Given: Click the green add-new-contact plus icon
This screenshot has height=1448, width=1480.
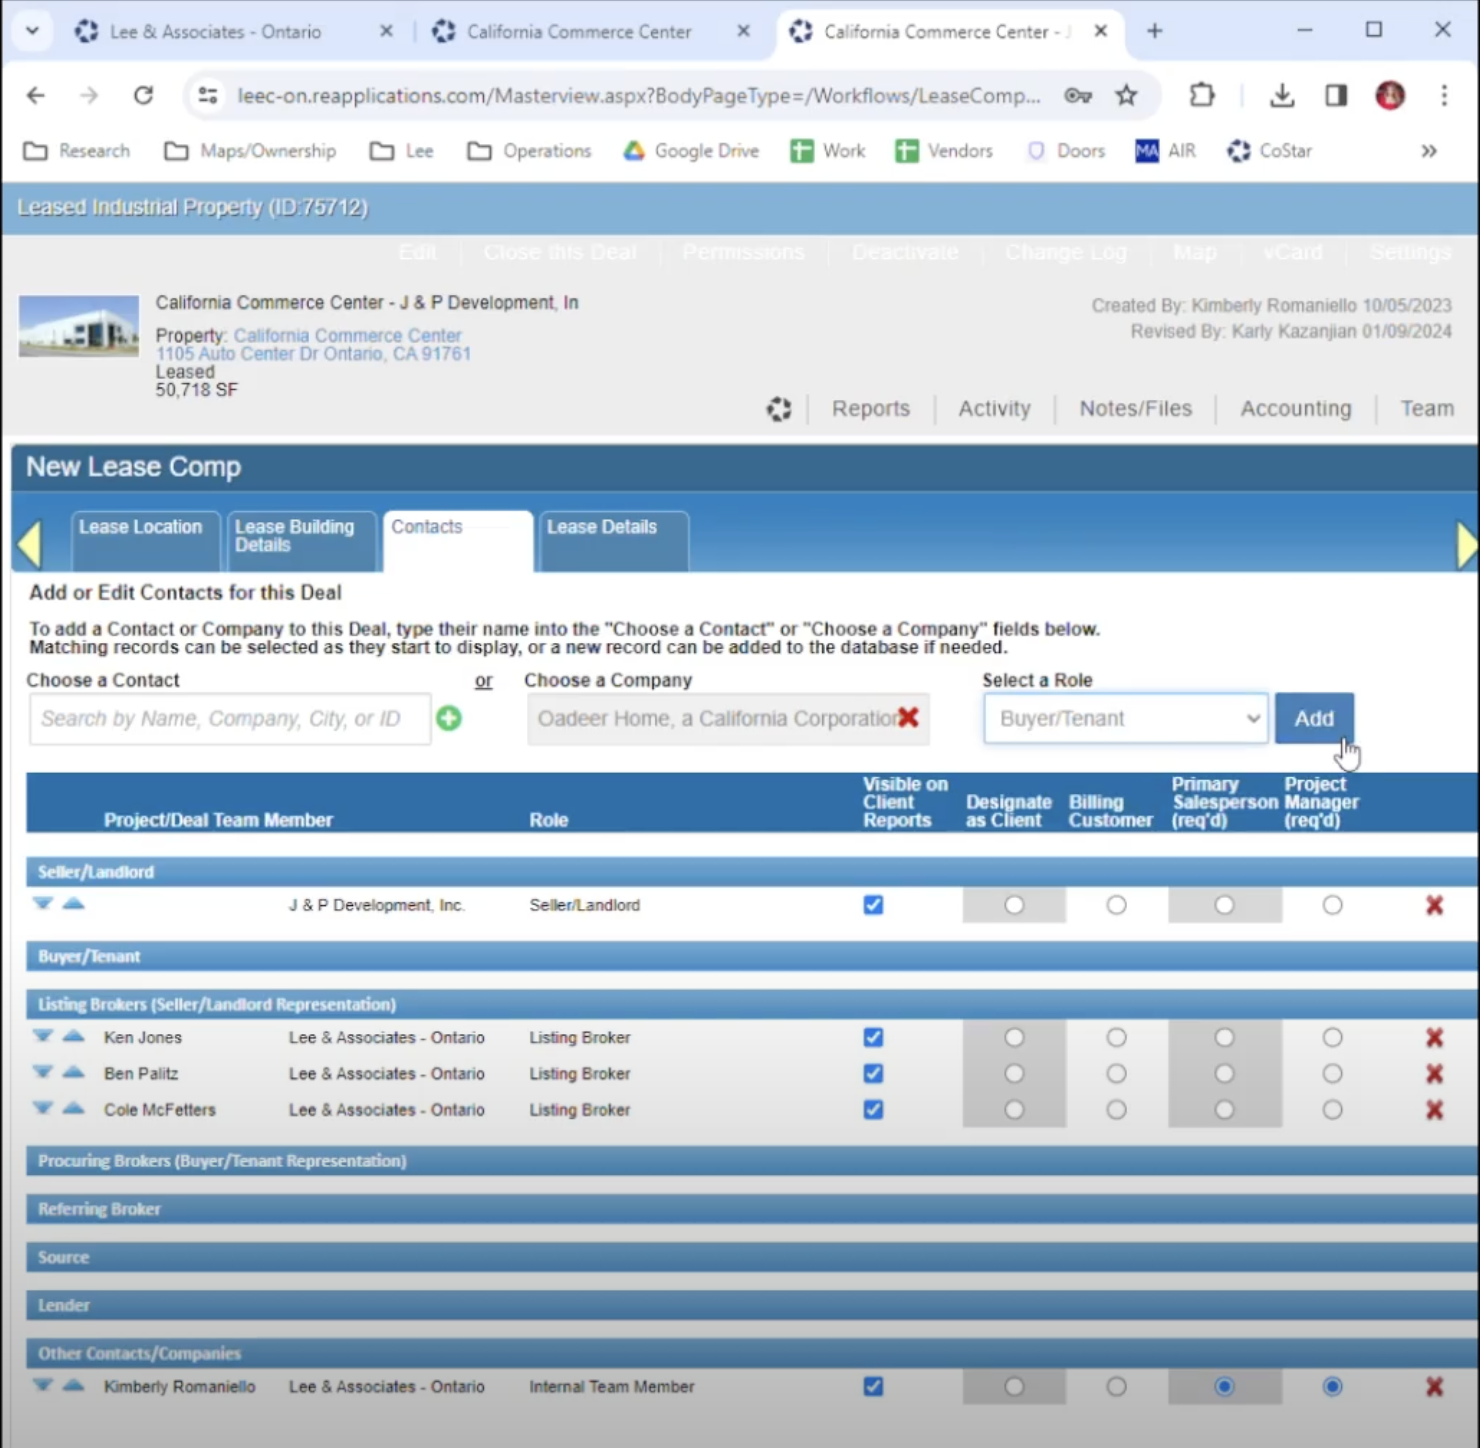Looking at the screenshot, I should [x=449, y=718].
